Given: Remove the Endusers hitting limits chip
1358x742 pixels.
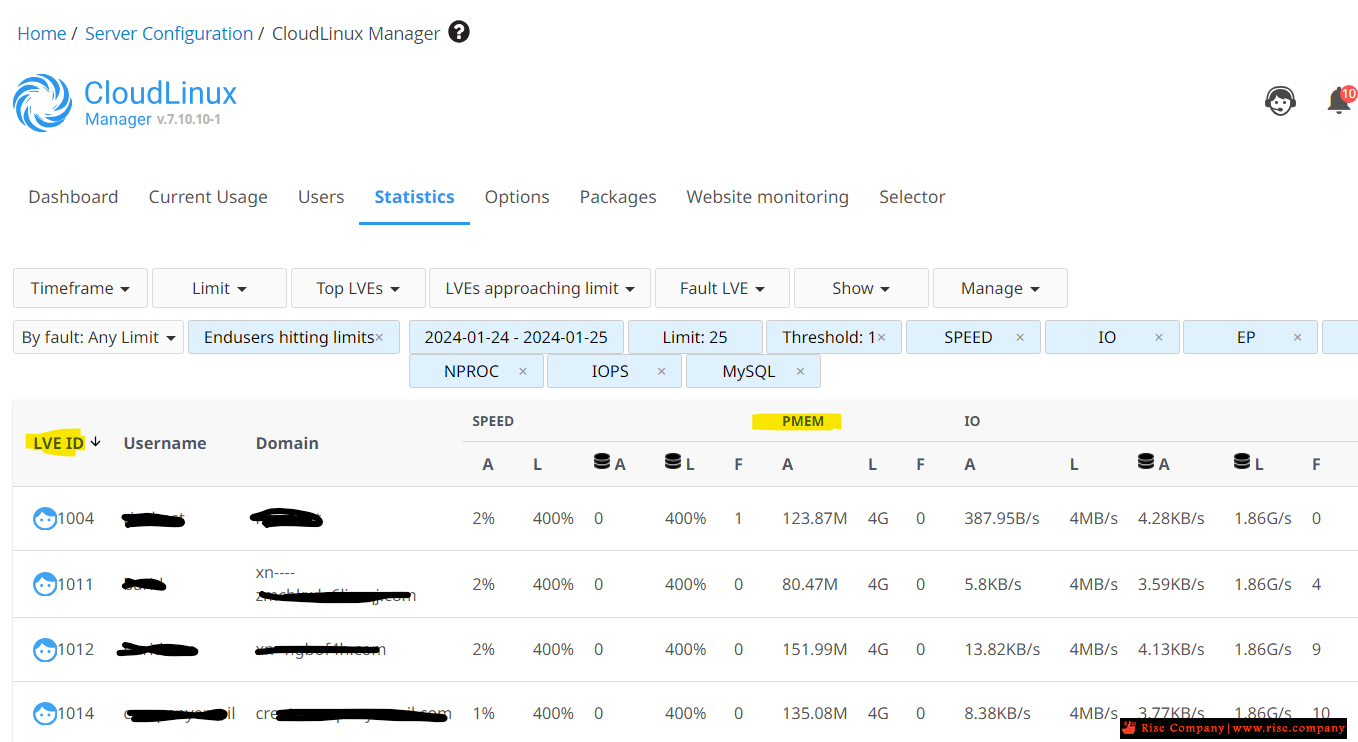Looking at the screenshot, I should point(379,338).
